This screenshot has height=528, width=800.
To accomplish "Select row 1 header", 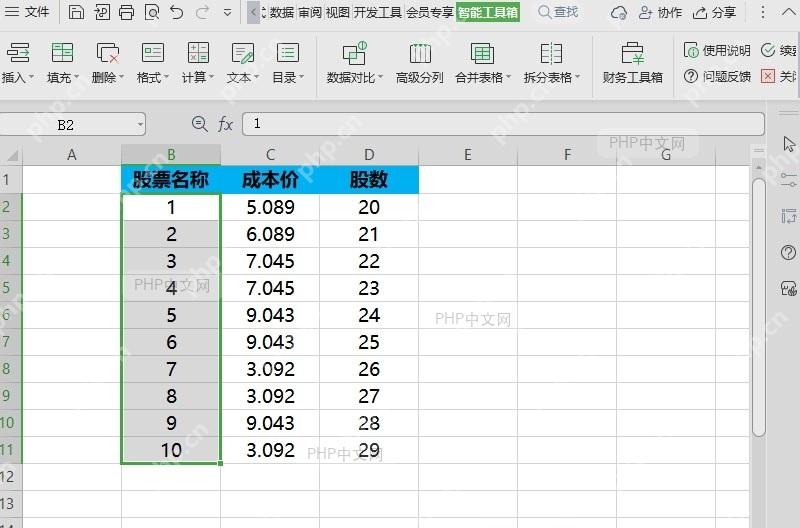I will (10, 180).
